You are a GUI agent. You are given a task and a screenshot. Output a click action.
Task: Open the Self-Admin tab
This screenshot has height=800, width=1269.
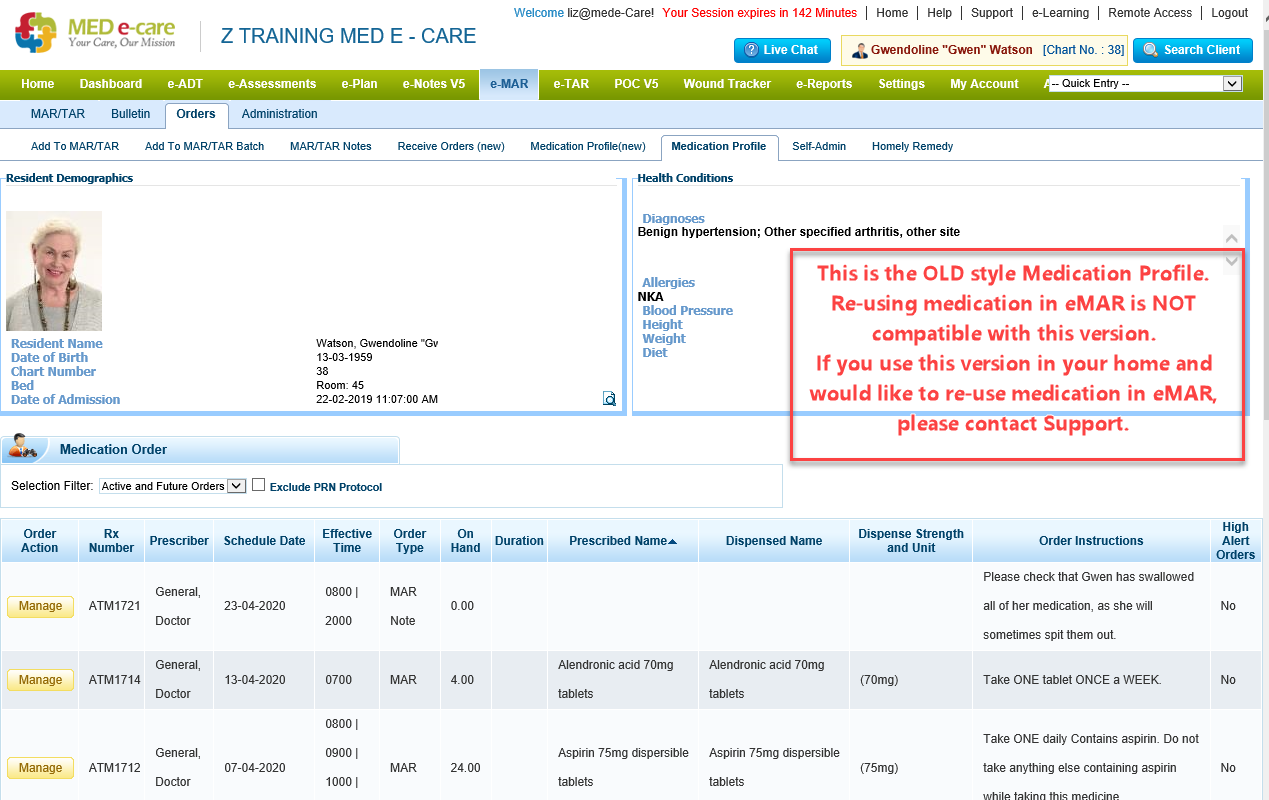pos(818,146)
